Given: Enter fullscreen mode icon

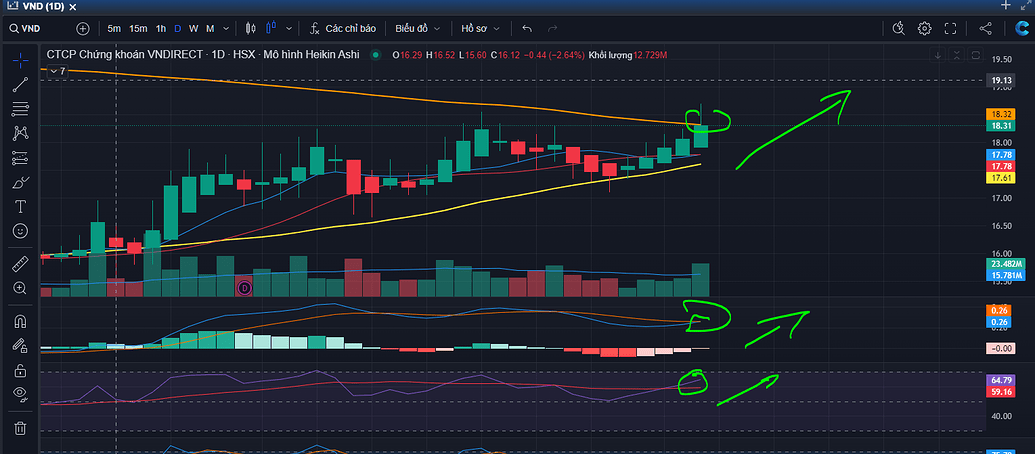Looking at the screenshot, I should coord(951,28).
